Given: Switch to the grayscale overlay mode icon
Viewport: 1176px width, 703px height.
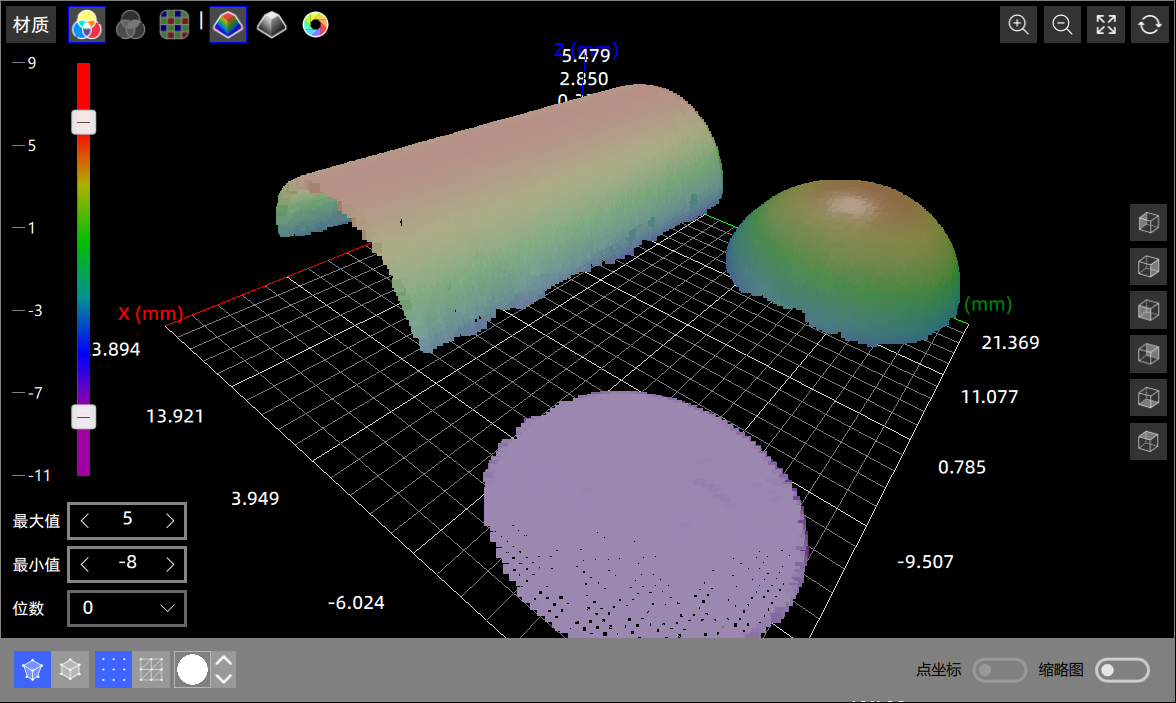Looking at the screenshot, I should (130, 25).
